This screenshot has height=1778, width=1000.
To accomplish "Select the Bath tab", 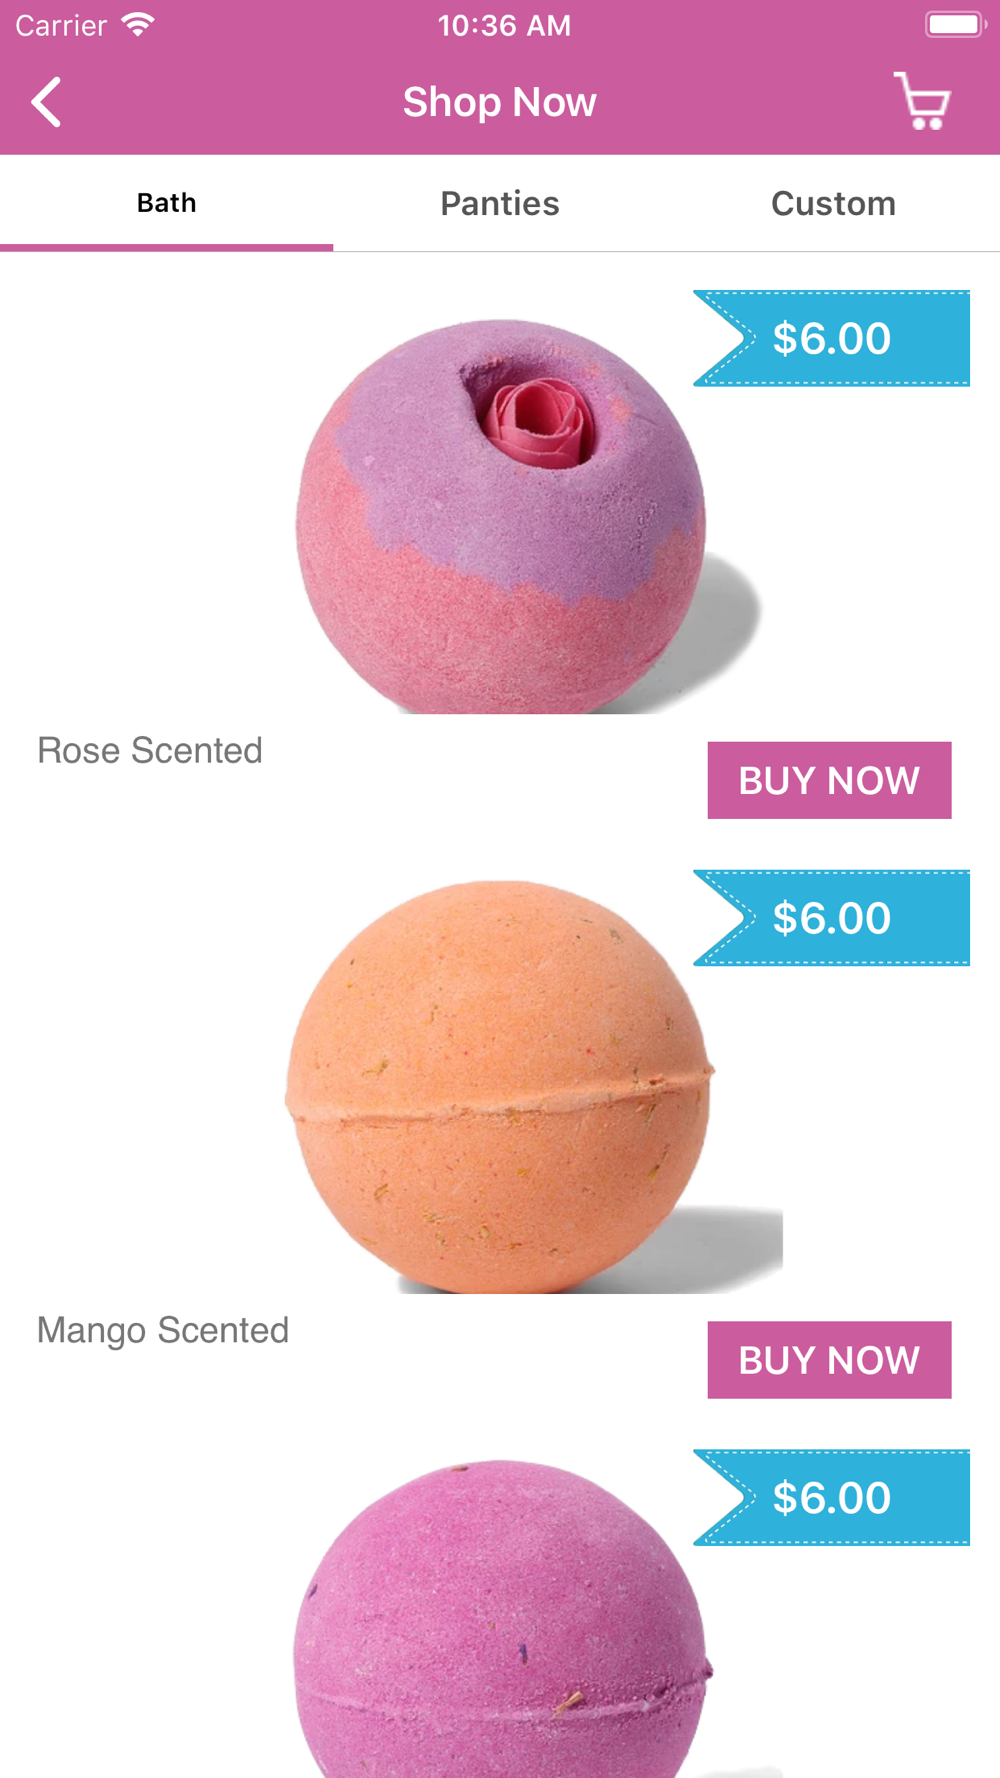I will click(166, 203).
